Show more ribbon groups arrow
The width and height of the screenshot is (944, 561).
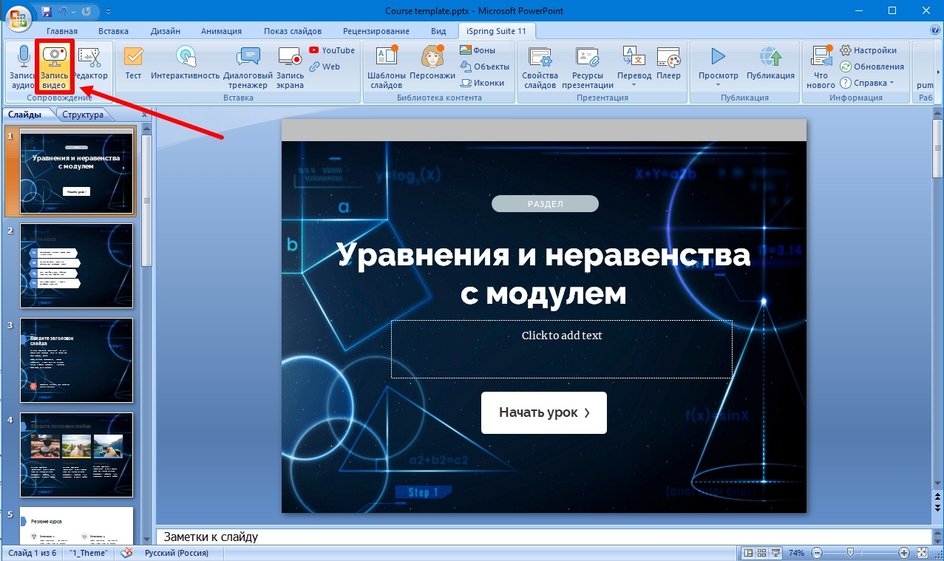pos(937,72)
